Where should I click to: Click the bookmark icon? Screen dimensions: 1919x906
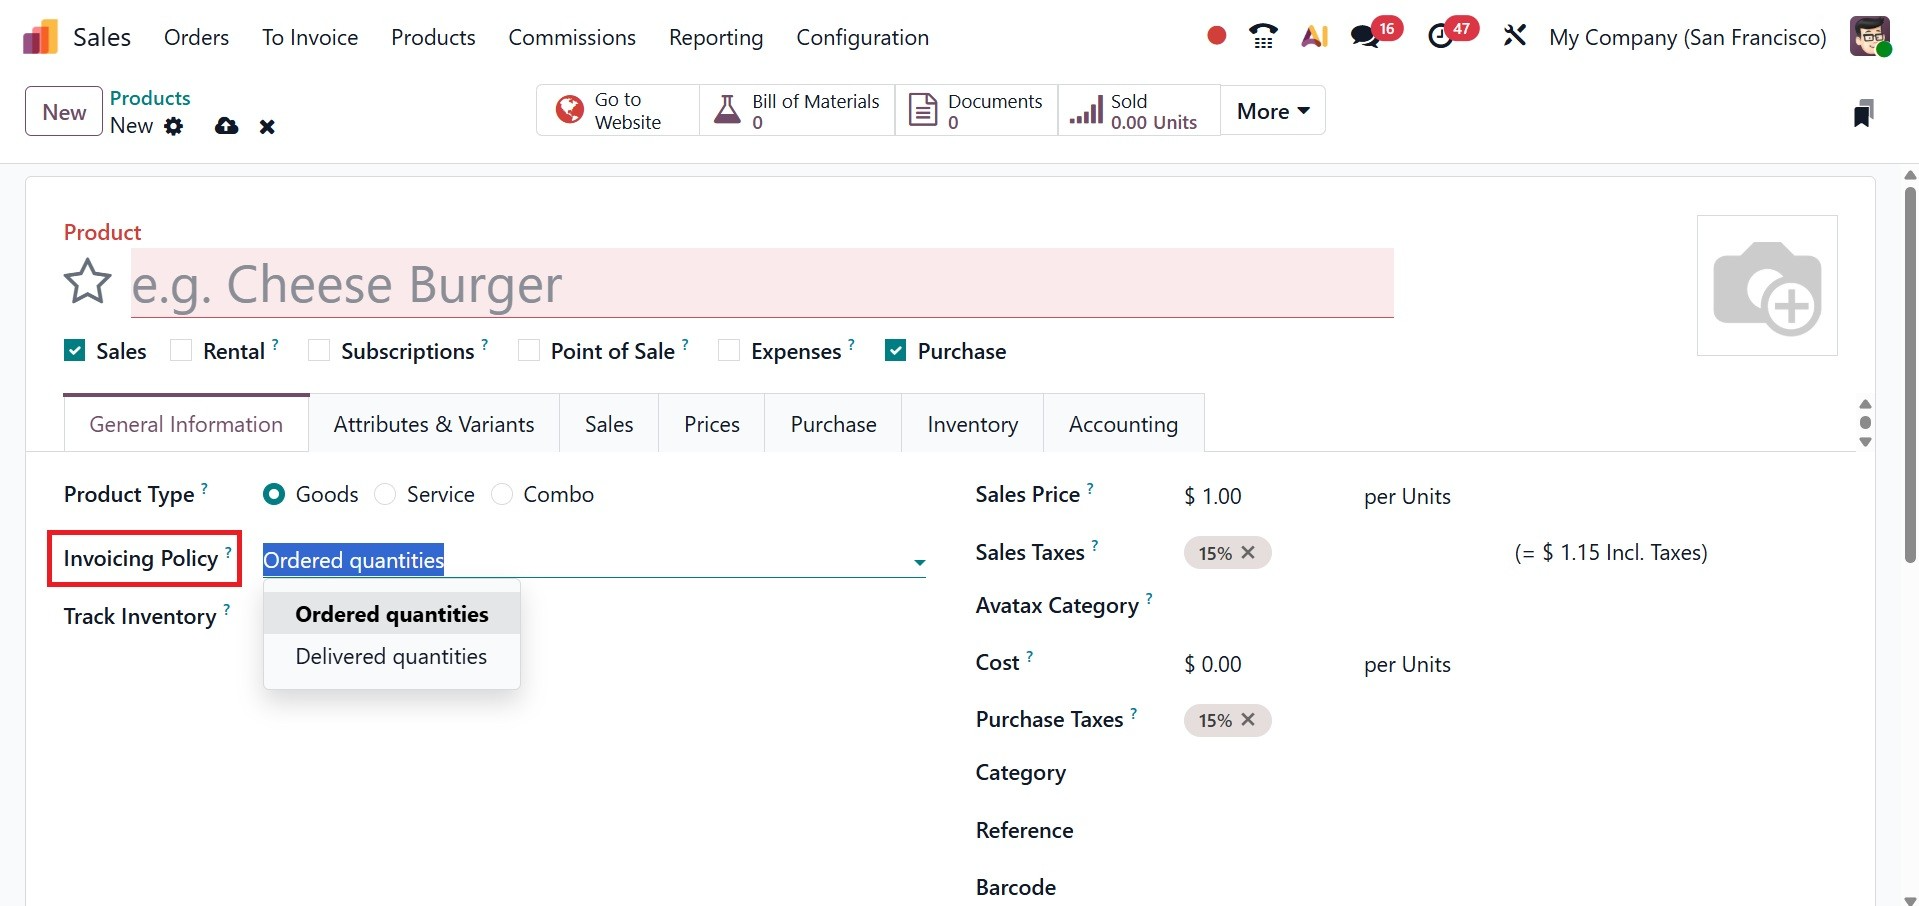pyautogui.click(x=1862, y=113)
